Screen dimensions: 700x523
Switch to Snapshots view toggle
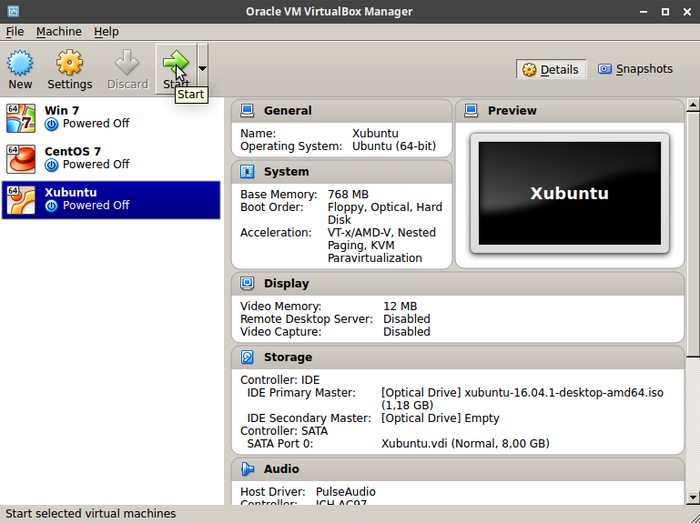pos(636,69)
